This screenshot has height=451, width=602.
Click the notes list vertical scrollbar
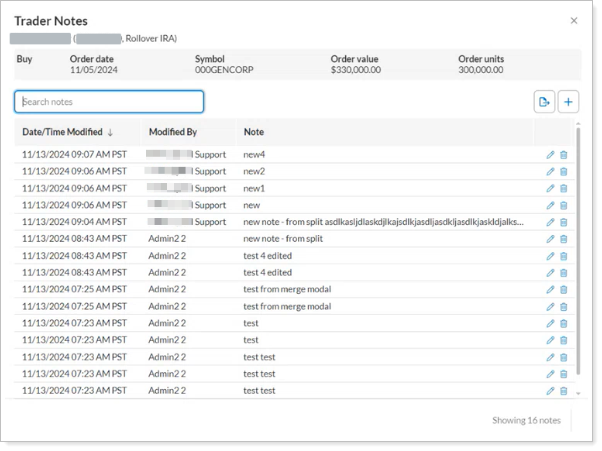point(577,250)
